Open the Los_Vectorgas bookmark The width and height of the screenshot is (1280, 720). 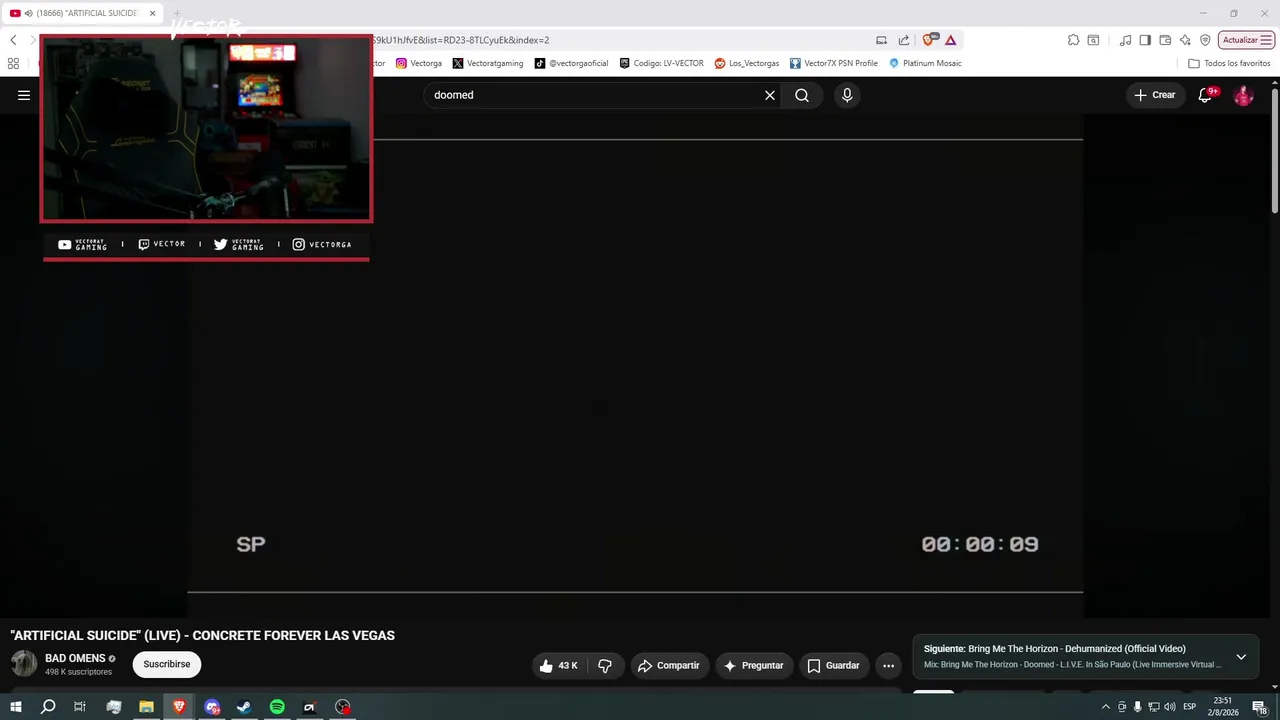pos(747,63)
